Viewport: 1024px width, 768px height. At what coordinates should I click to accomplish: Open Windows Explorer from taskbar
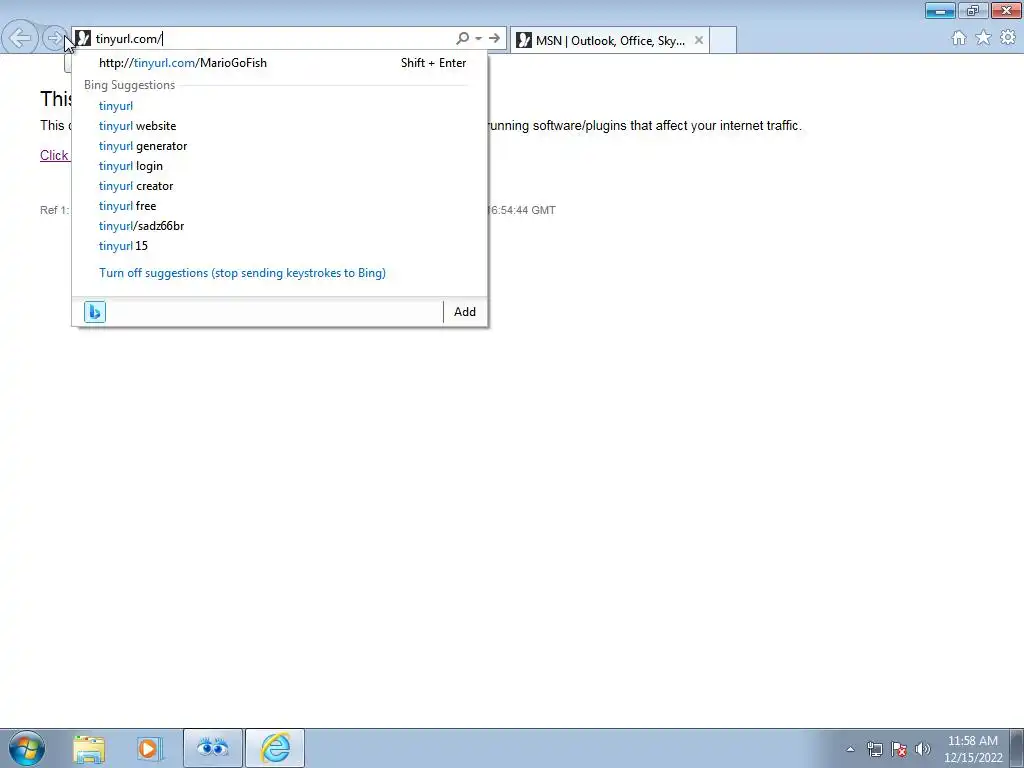(x=89, y=749)
